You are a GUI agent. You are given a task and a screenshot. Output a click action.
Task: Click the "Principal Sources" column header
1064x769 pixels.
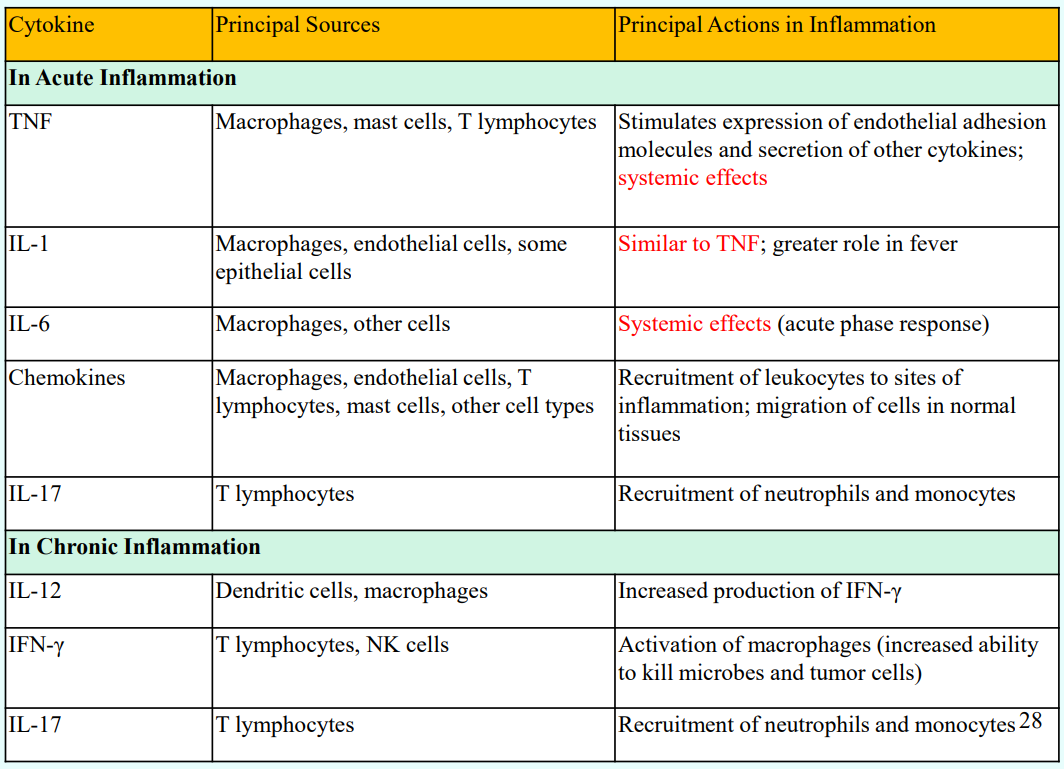(297, 26)
